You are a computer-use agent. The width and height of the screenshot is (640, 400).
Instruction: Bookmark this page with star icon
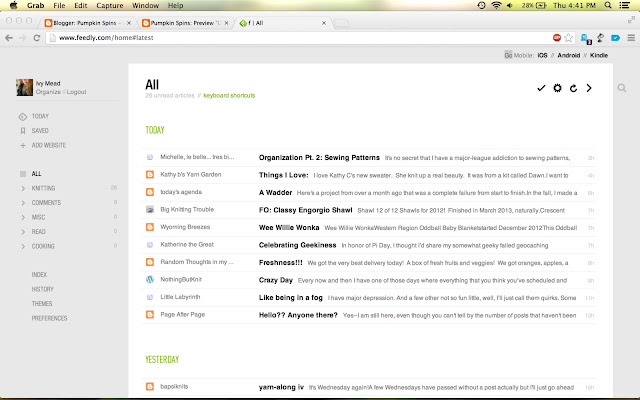(568, 38)
